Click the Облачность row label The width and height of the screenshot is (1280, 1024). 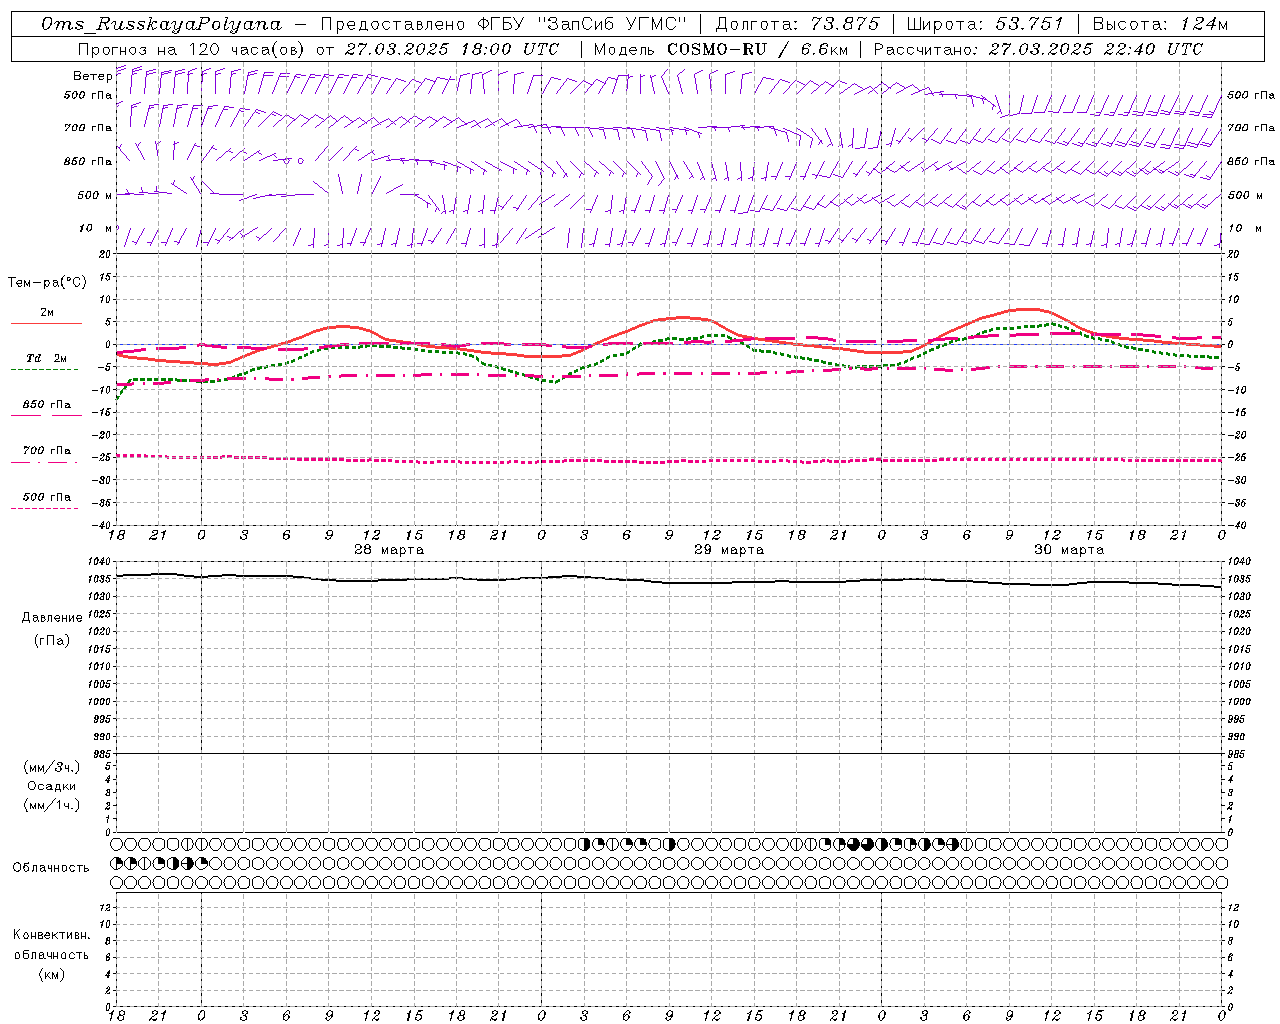[51, 867]
